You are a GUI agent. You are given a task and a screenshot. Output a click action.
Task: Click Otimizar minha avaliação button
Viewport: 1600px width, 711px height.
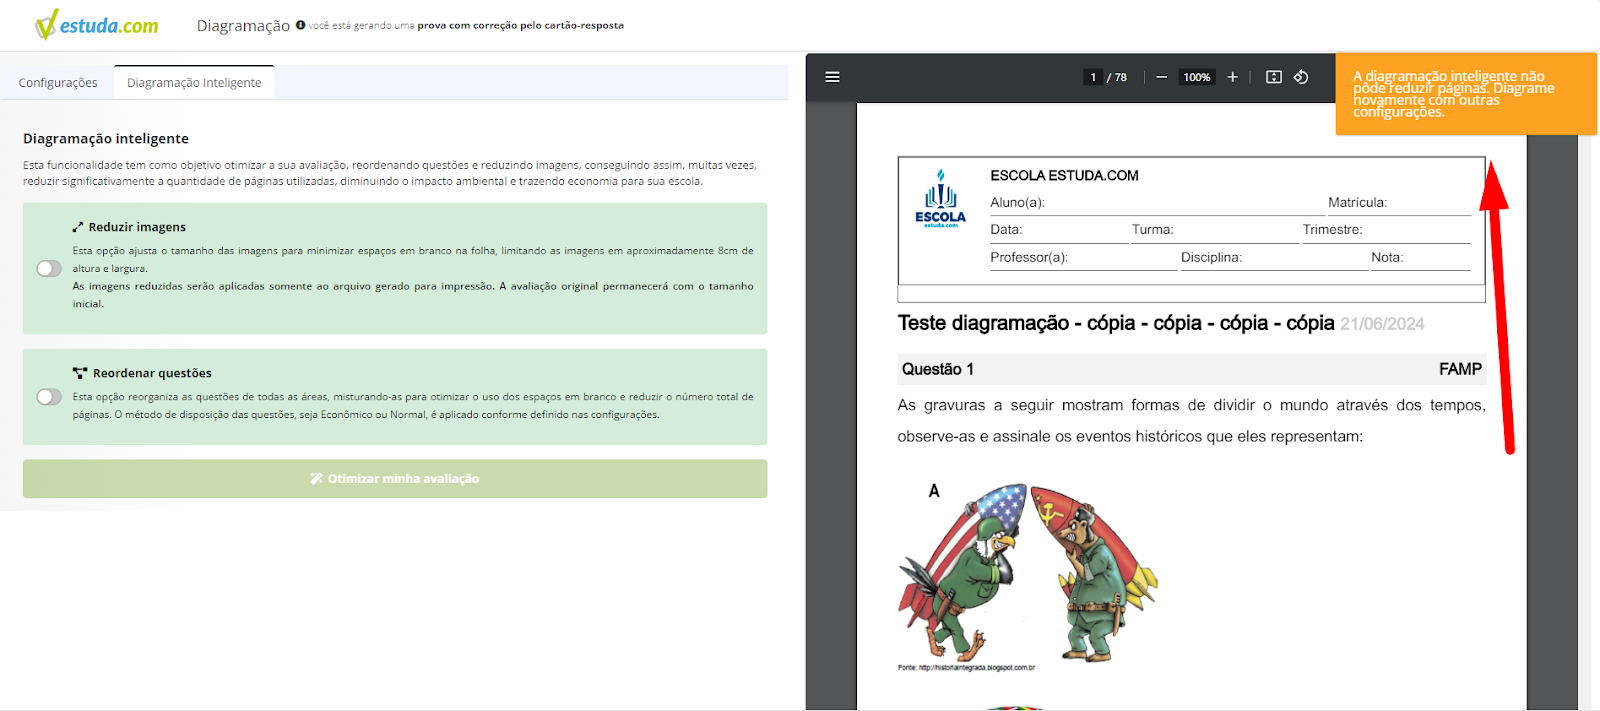(x=395, y=479)
